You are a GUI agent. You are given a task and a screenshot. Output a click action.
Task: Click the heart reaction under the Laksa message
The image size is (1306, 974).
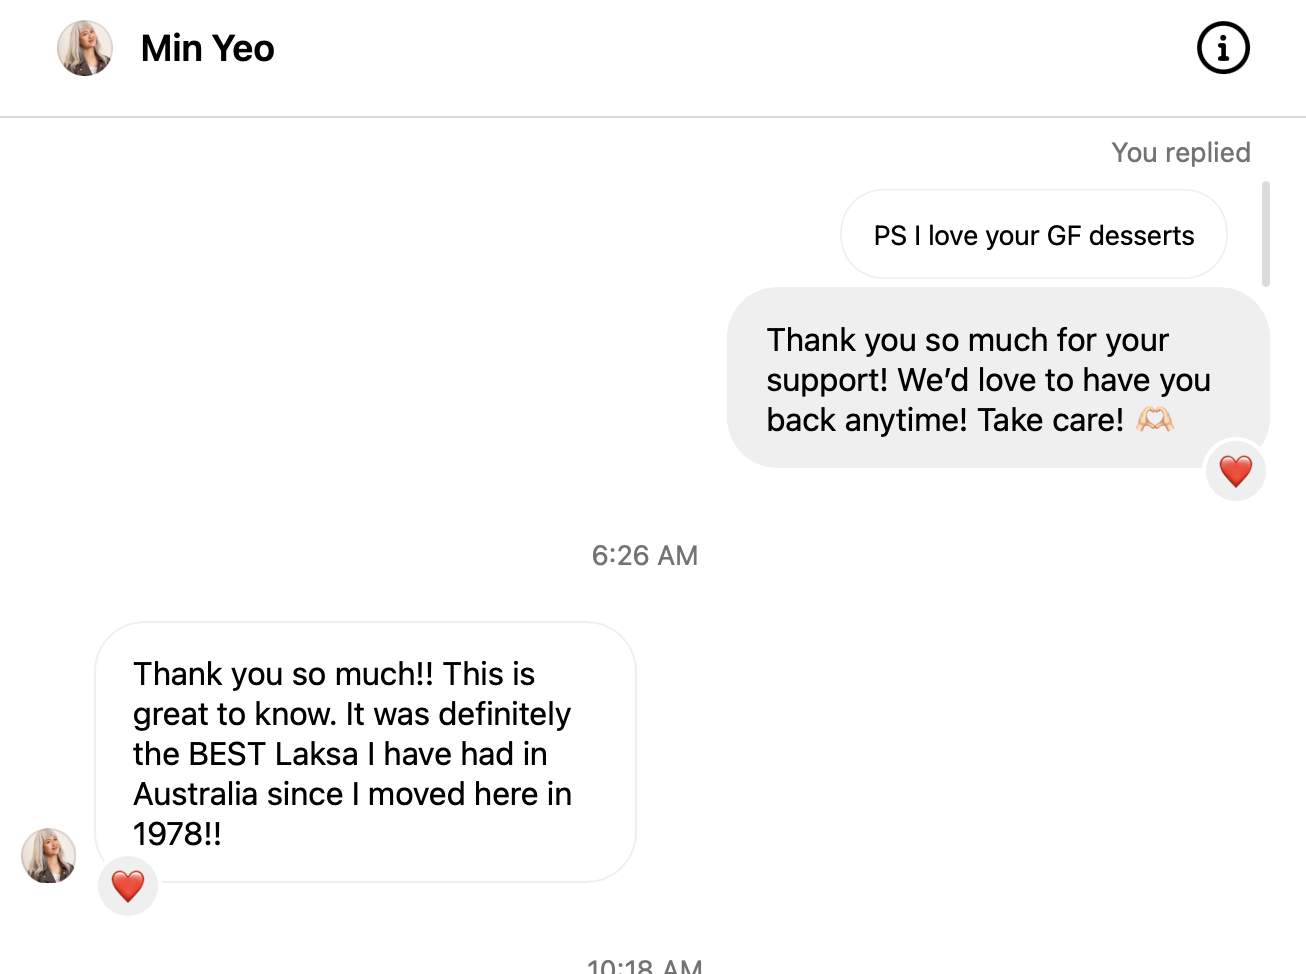pyautogui.click(x=128, y=886)
